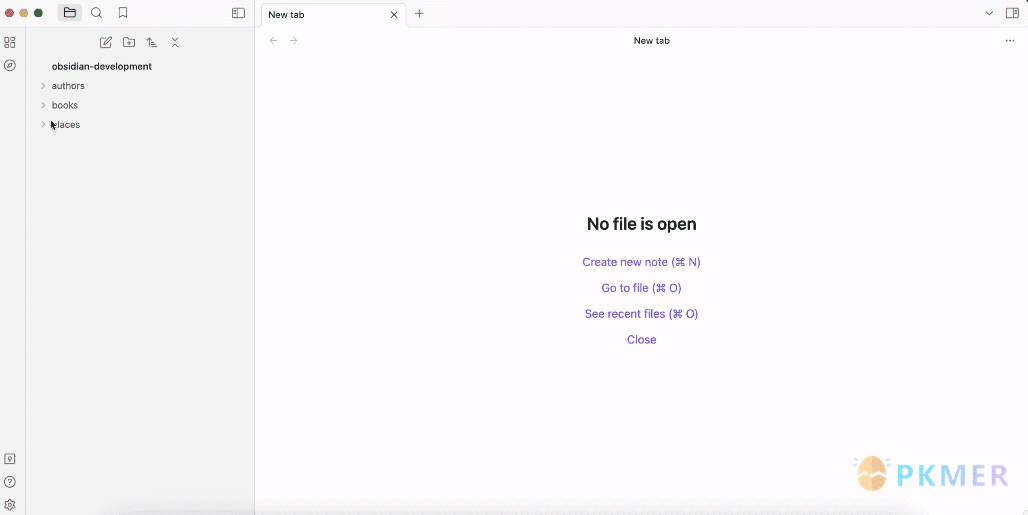Viewport: 1028px width, 515px height.
Task: Click the obsidian-development vault title
Action: click(102, 66)
